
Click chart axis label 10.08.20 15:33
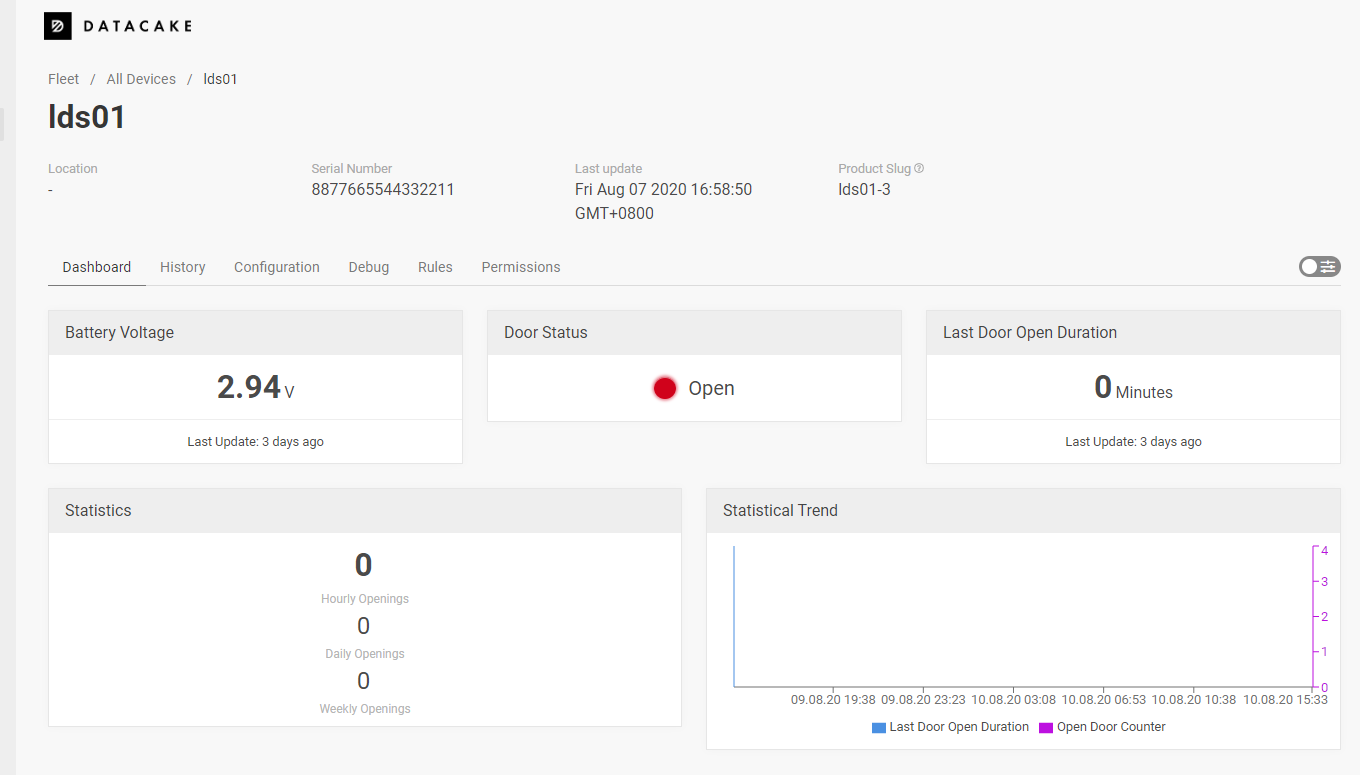click(1285, 700)
